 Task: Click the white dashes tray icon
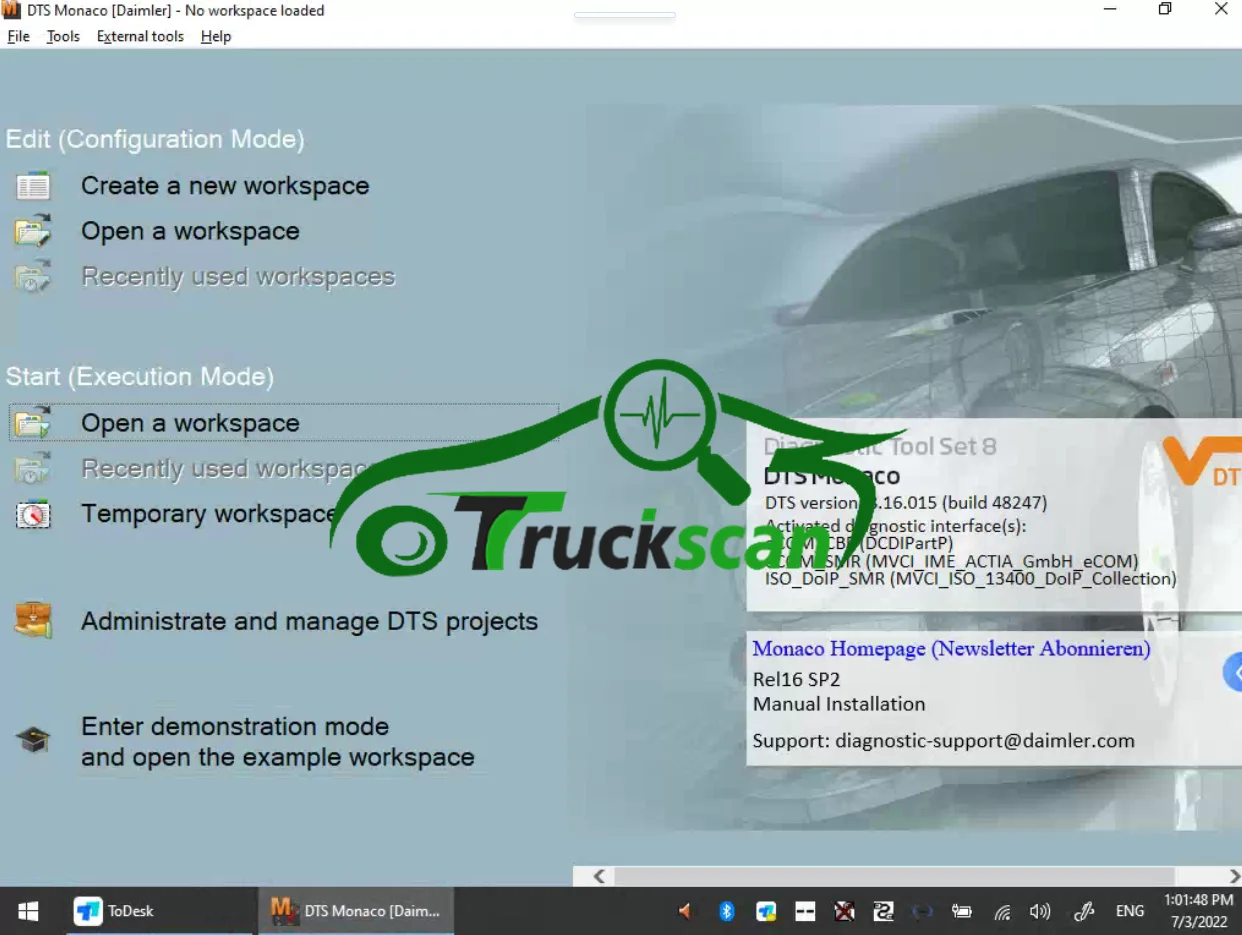(805, 911)
